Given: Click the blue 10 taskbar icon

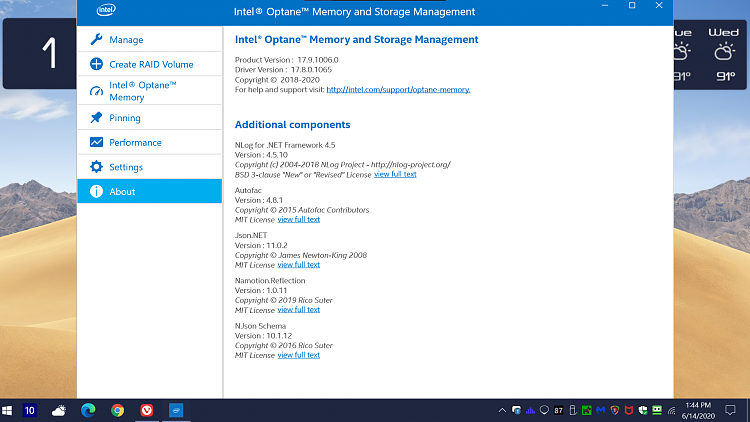Looking at the screenshot, I should (x=30, y=411).
